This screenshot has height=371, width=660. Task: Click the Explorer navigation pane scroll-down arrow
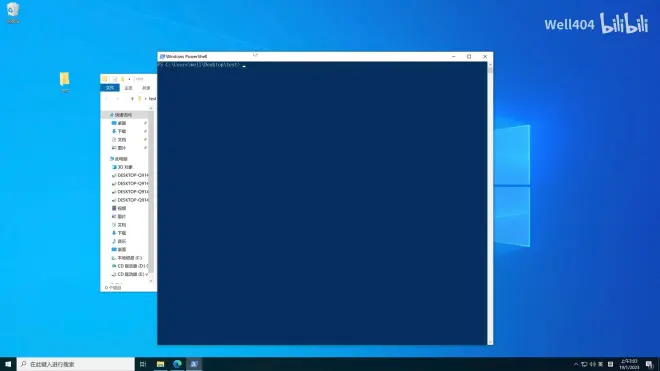tap(151, 281)
